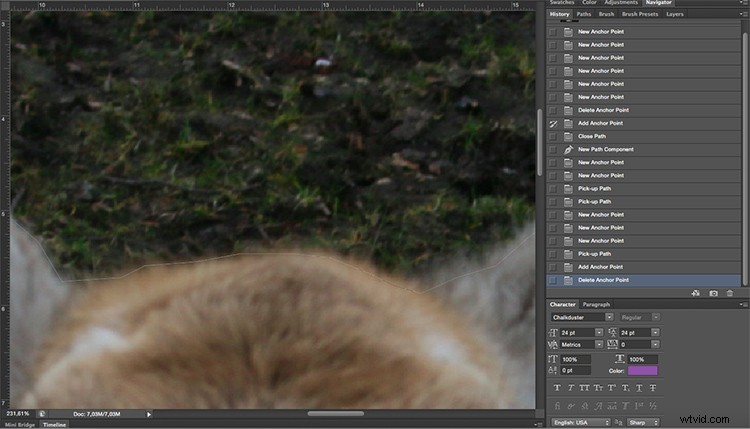Enable standard ligatures (fi icon)
The image size is (750, 429).
pyautogui.click(x=557, y=406)
